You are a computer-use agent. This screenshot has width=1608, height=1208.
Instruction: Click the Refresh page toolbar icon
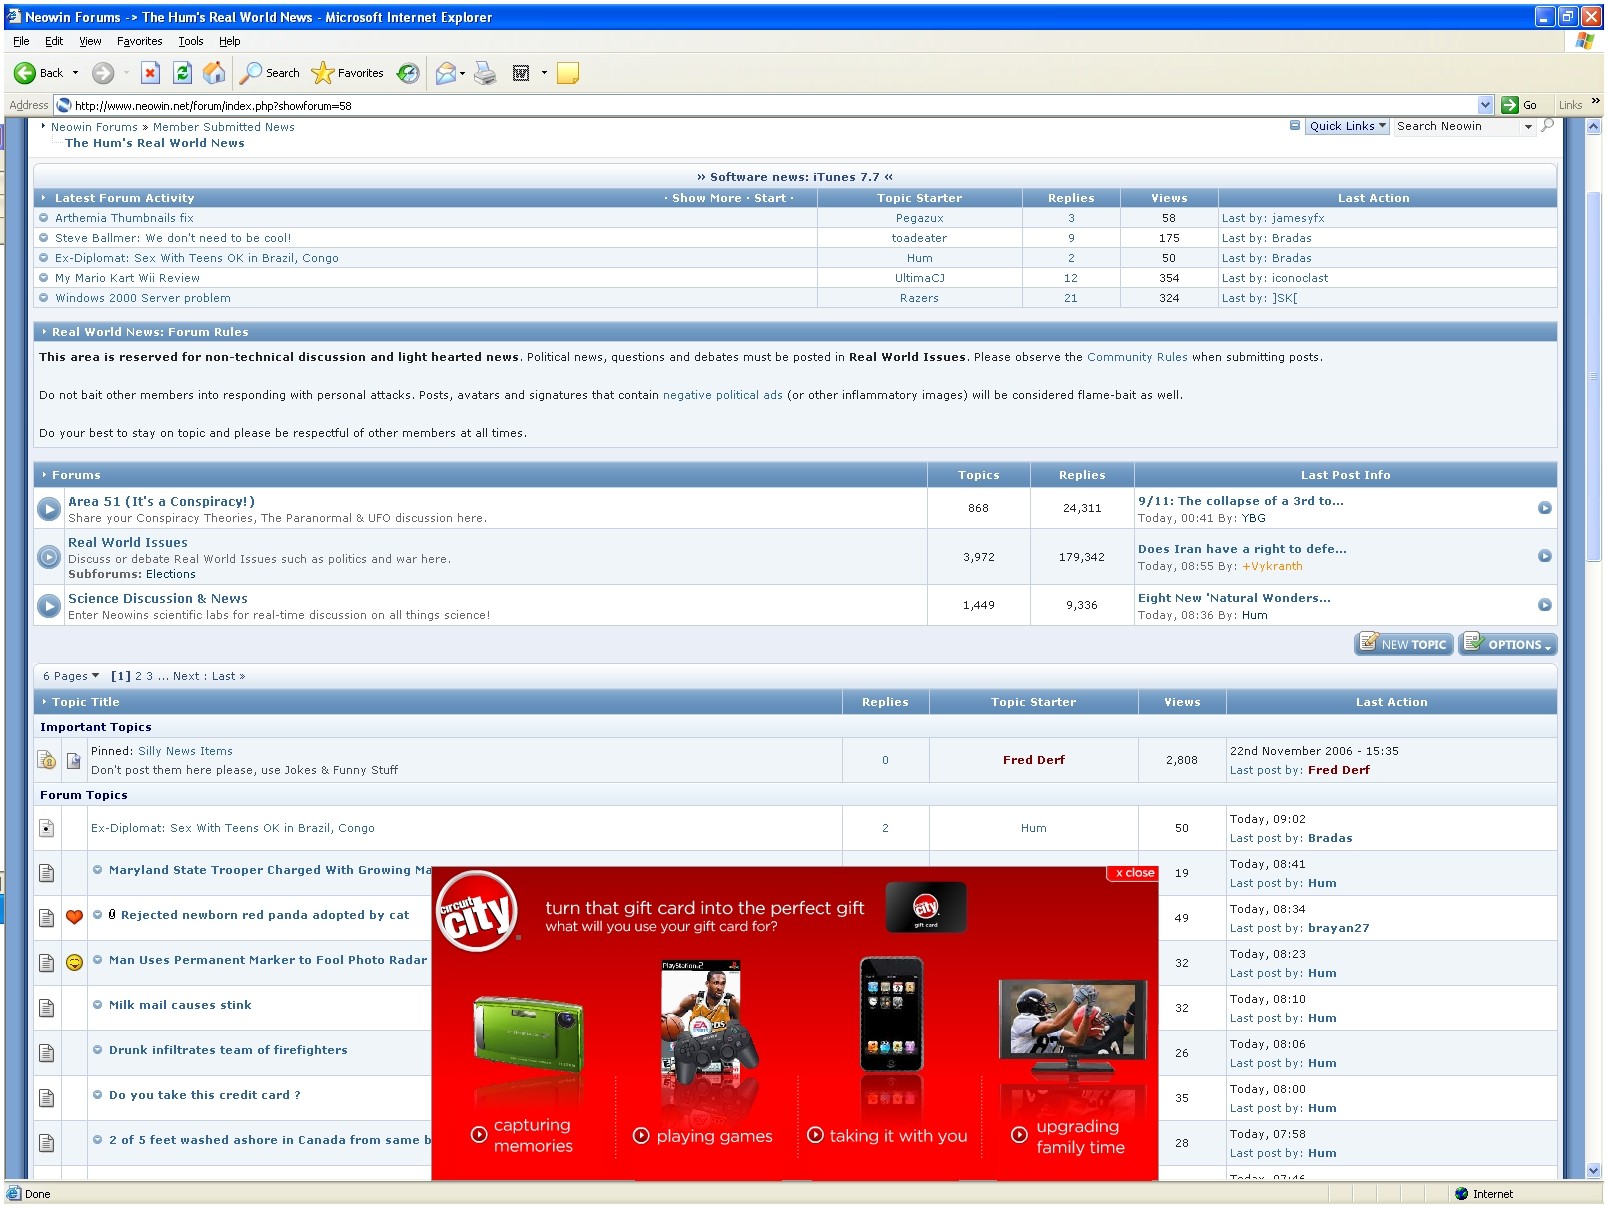tap(182, 73)
